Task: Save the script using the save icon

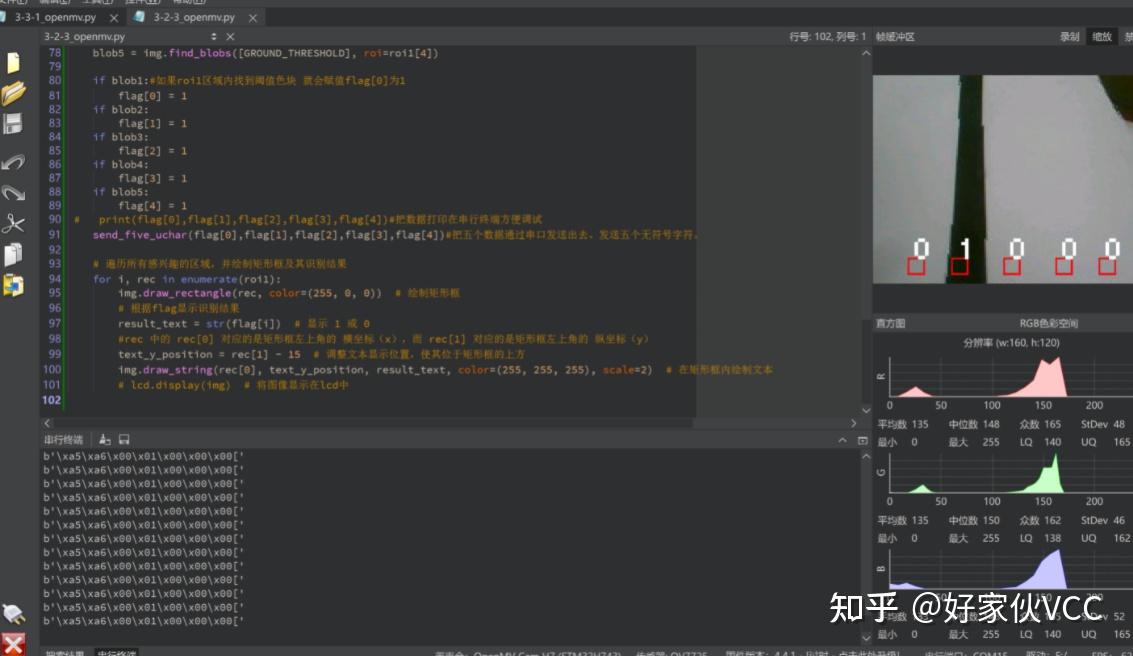Action: coord(14,124)
